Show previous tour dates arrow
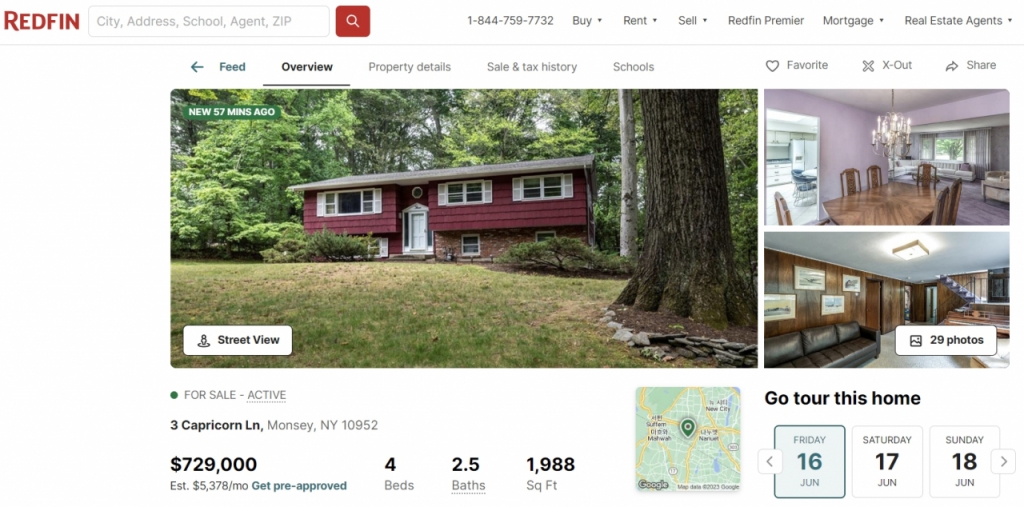The image size is (1024, 507). click(770, 461)
